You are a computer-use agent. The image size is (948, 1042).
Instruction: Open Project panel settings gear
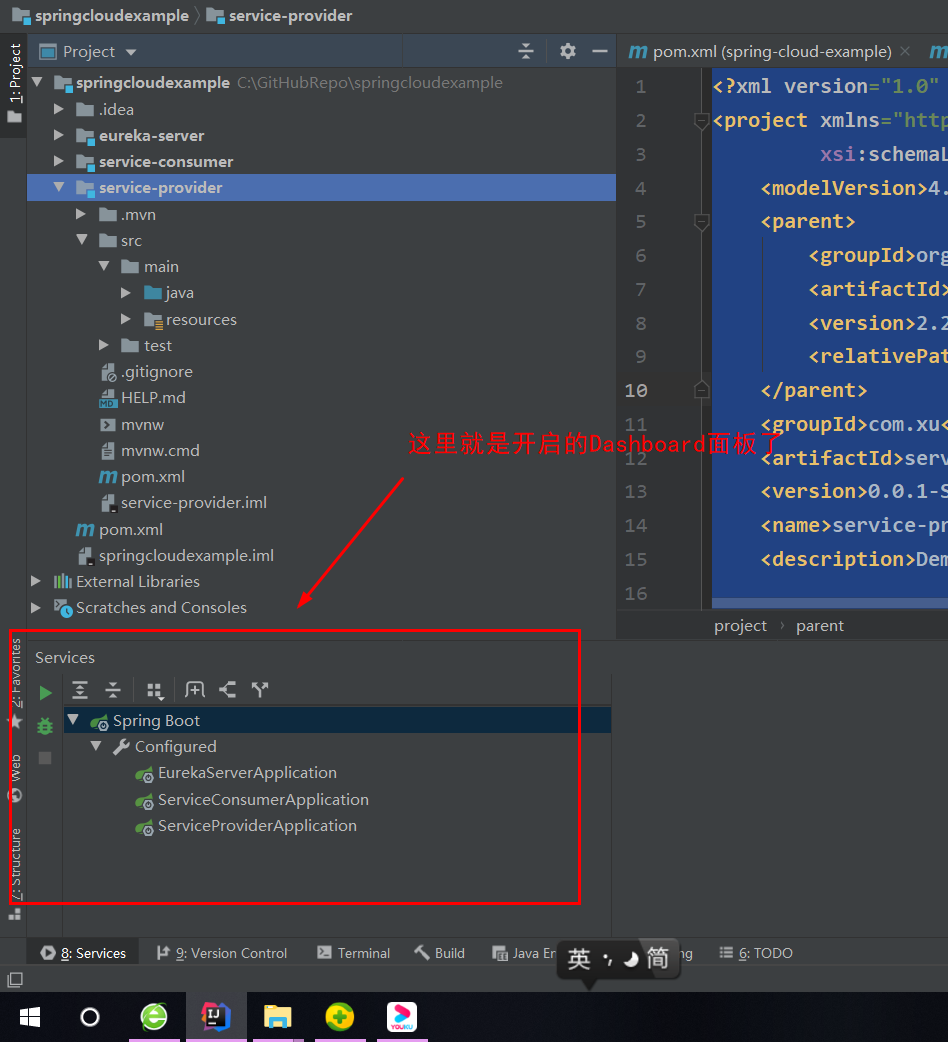[x=567, y=51]
